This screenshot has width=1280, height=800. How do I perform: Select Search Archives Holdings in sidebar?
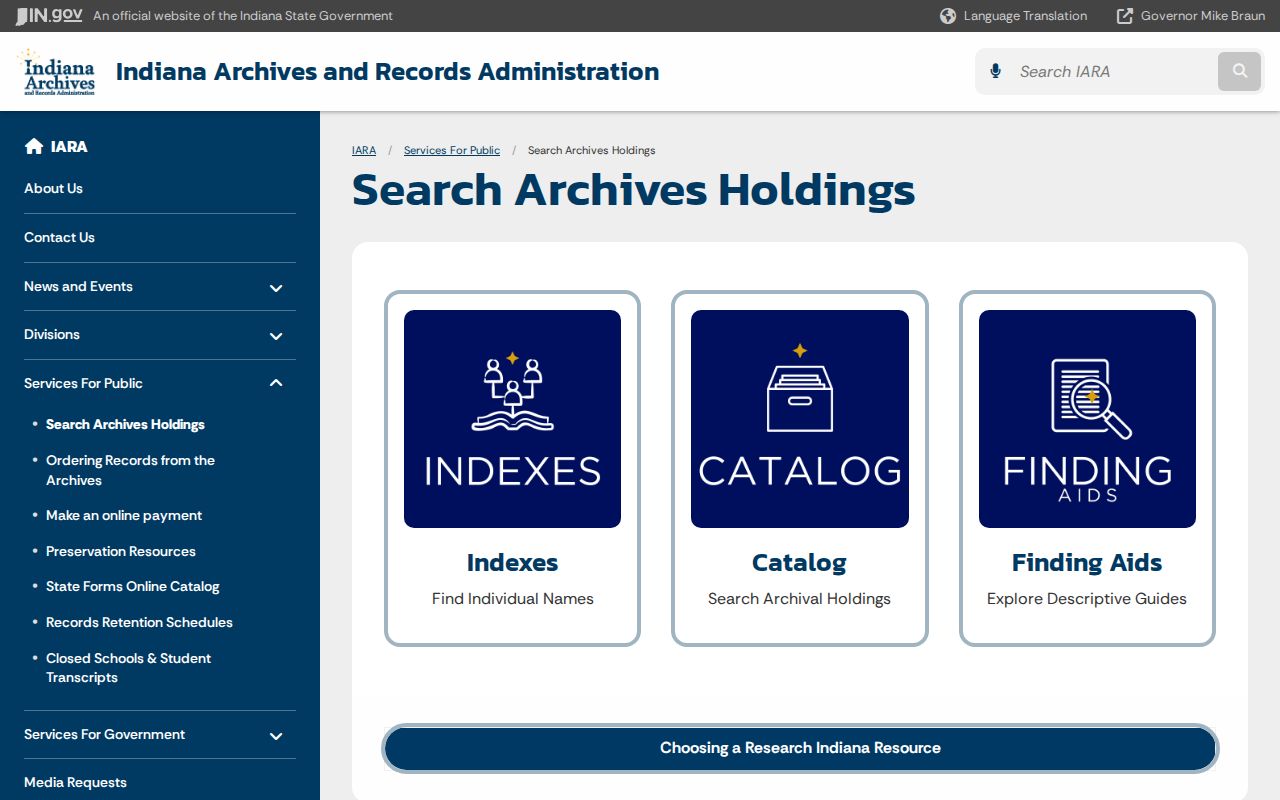click(x=125, y=424)
